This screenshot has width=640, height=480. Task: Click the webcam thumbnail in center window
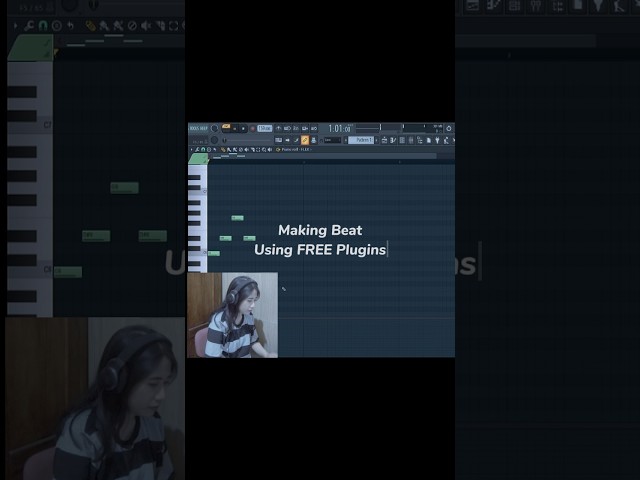[233, 315]
